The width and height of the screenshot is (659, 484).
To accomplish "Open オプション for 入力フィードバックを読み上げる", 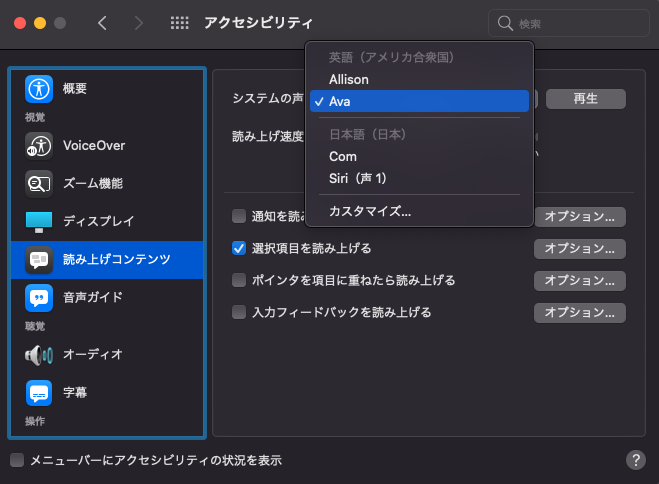I will point(579,313).
